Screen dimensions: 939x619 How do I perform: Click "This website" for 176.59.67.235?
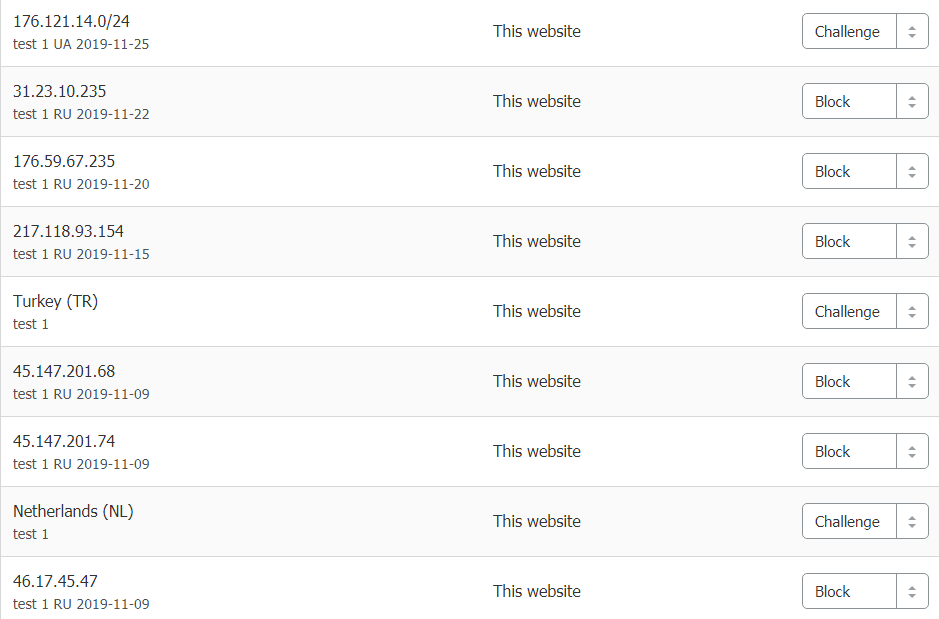click(536, 171)
